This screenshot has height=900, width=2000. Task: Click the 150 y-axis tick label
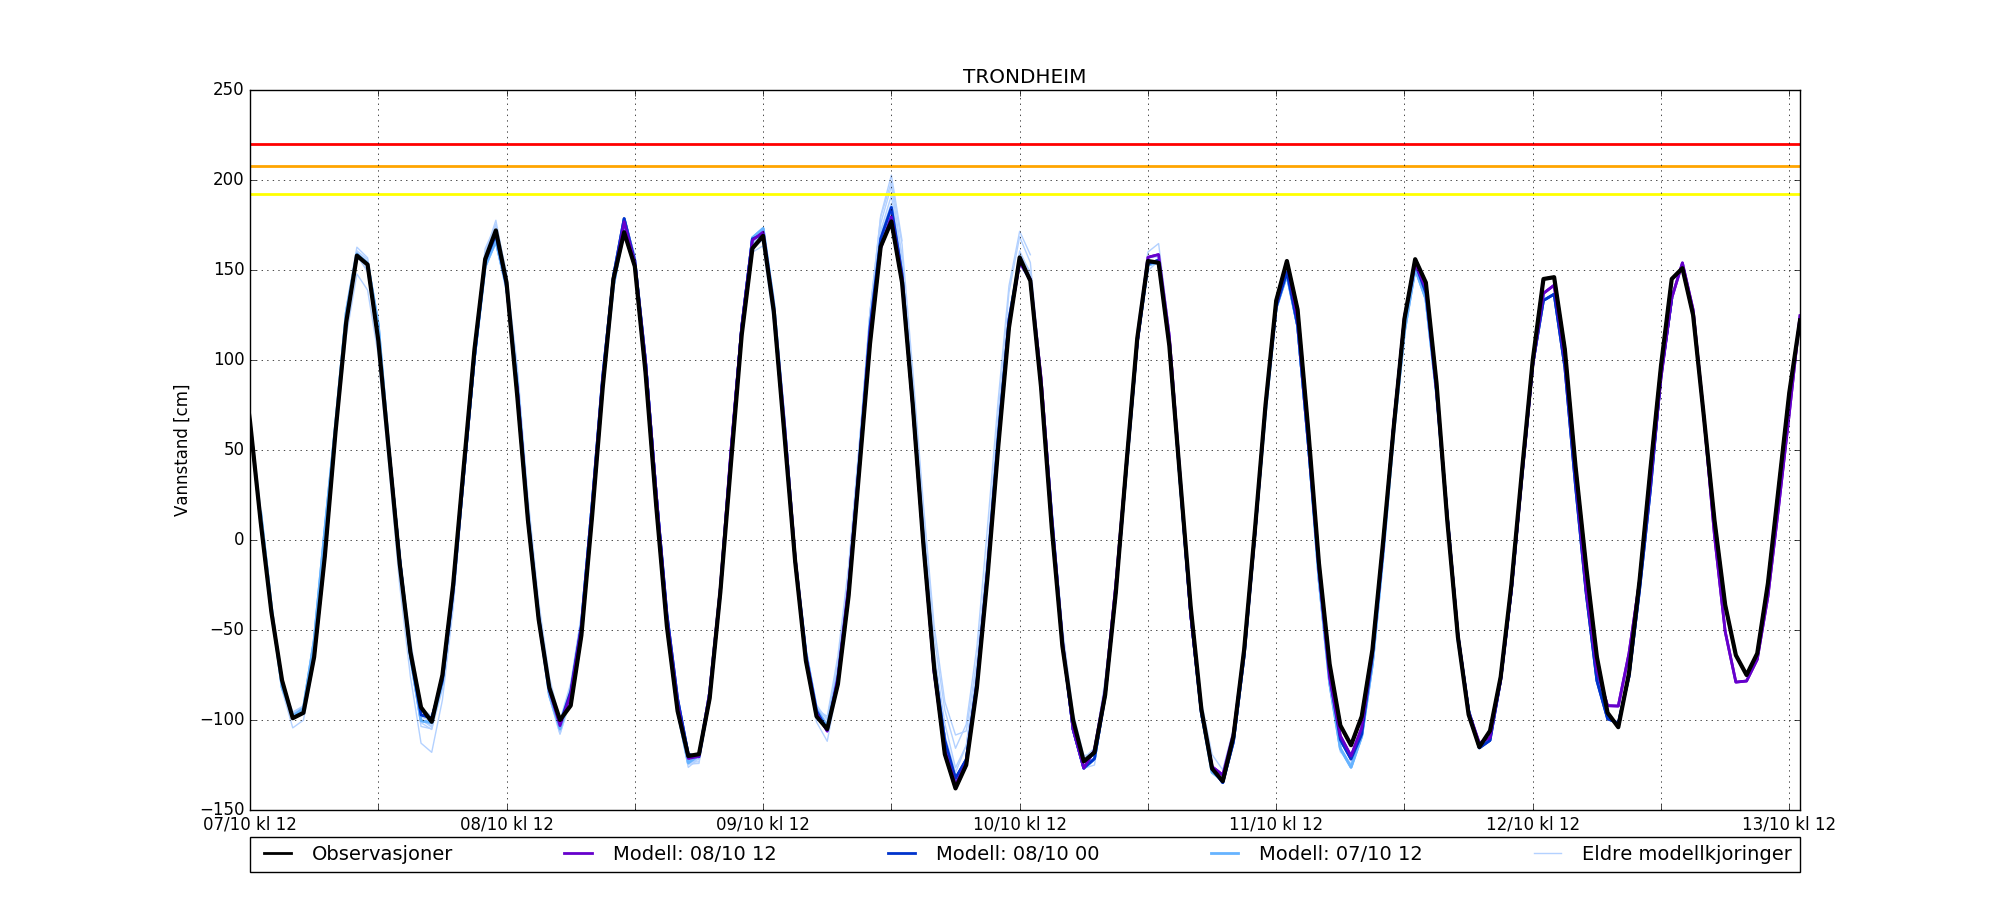point(228,270)
